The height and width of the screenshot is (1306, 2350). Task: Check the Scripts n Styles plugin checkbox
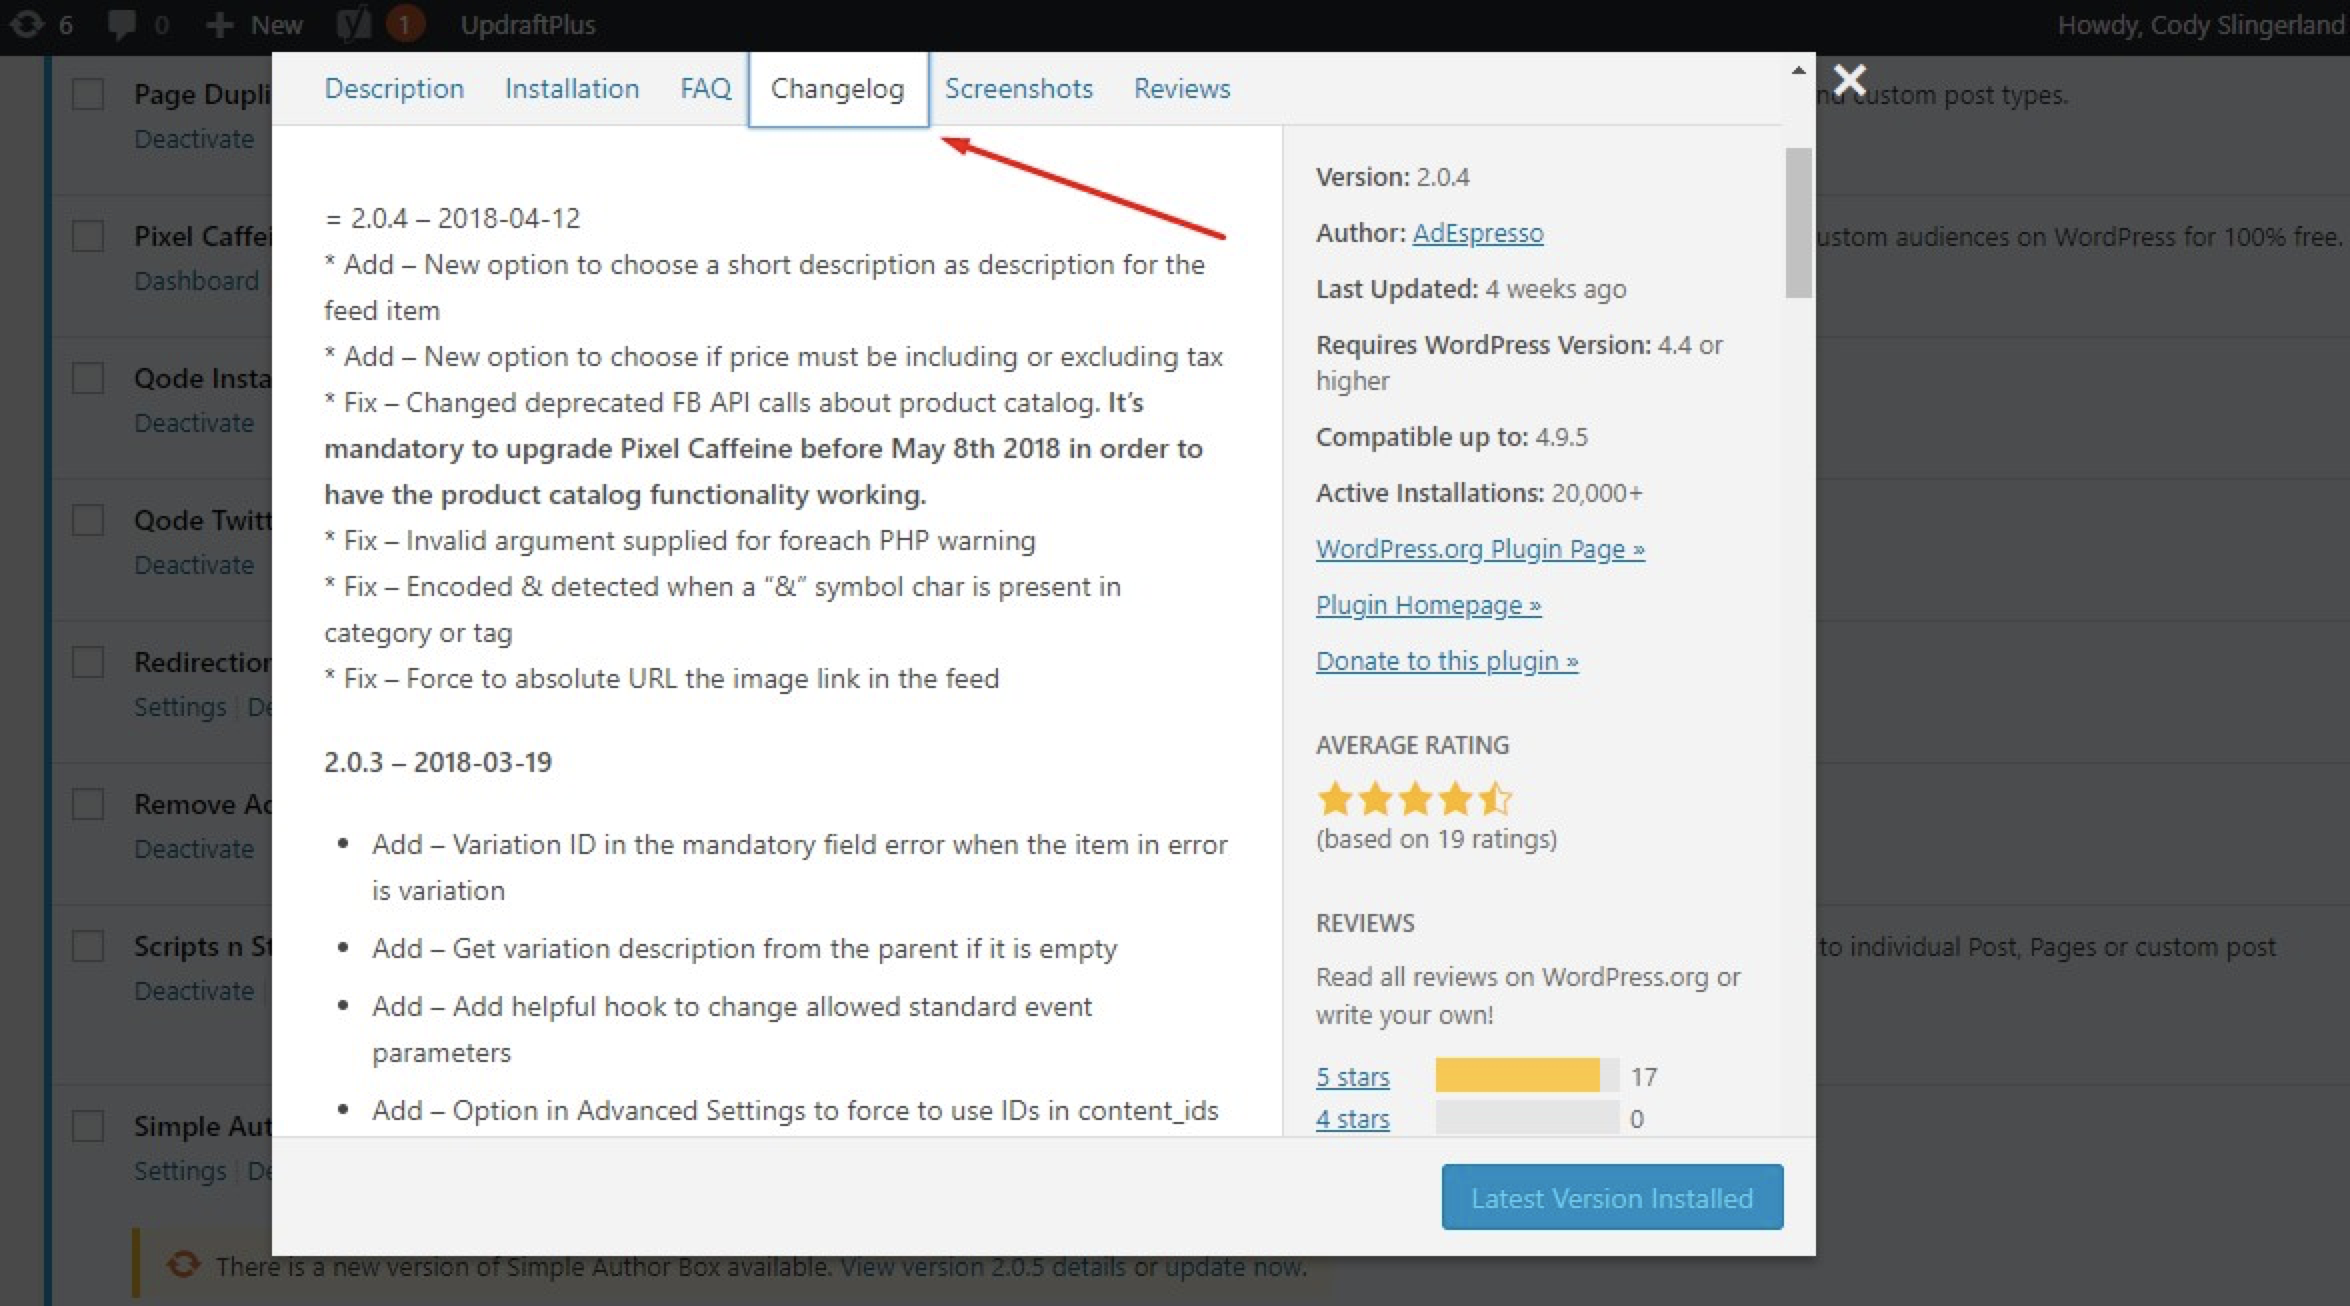tap(88, 947)
